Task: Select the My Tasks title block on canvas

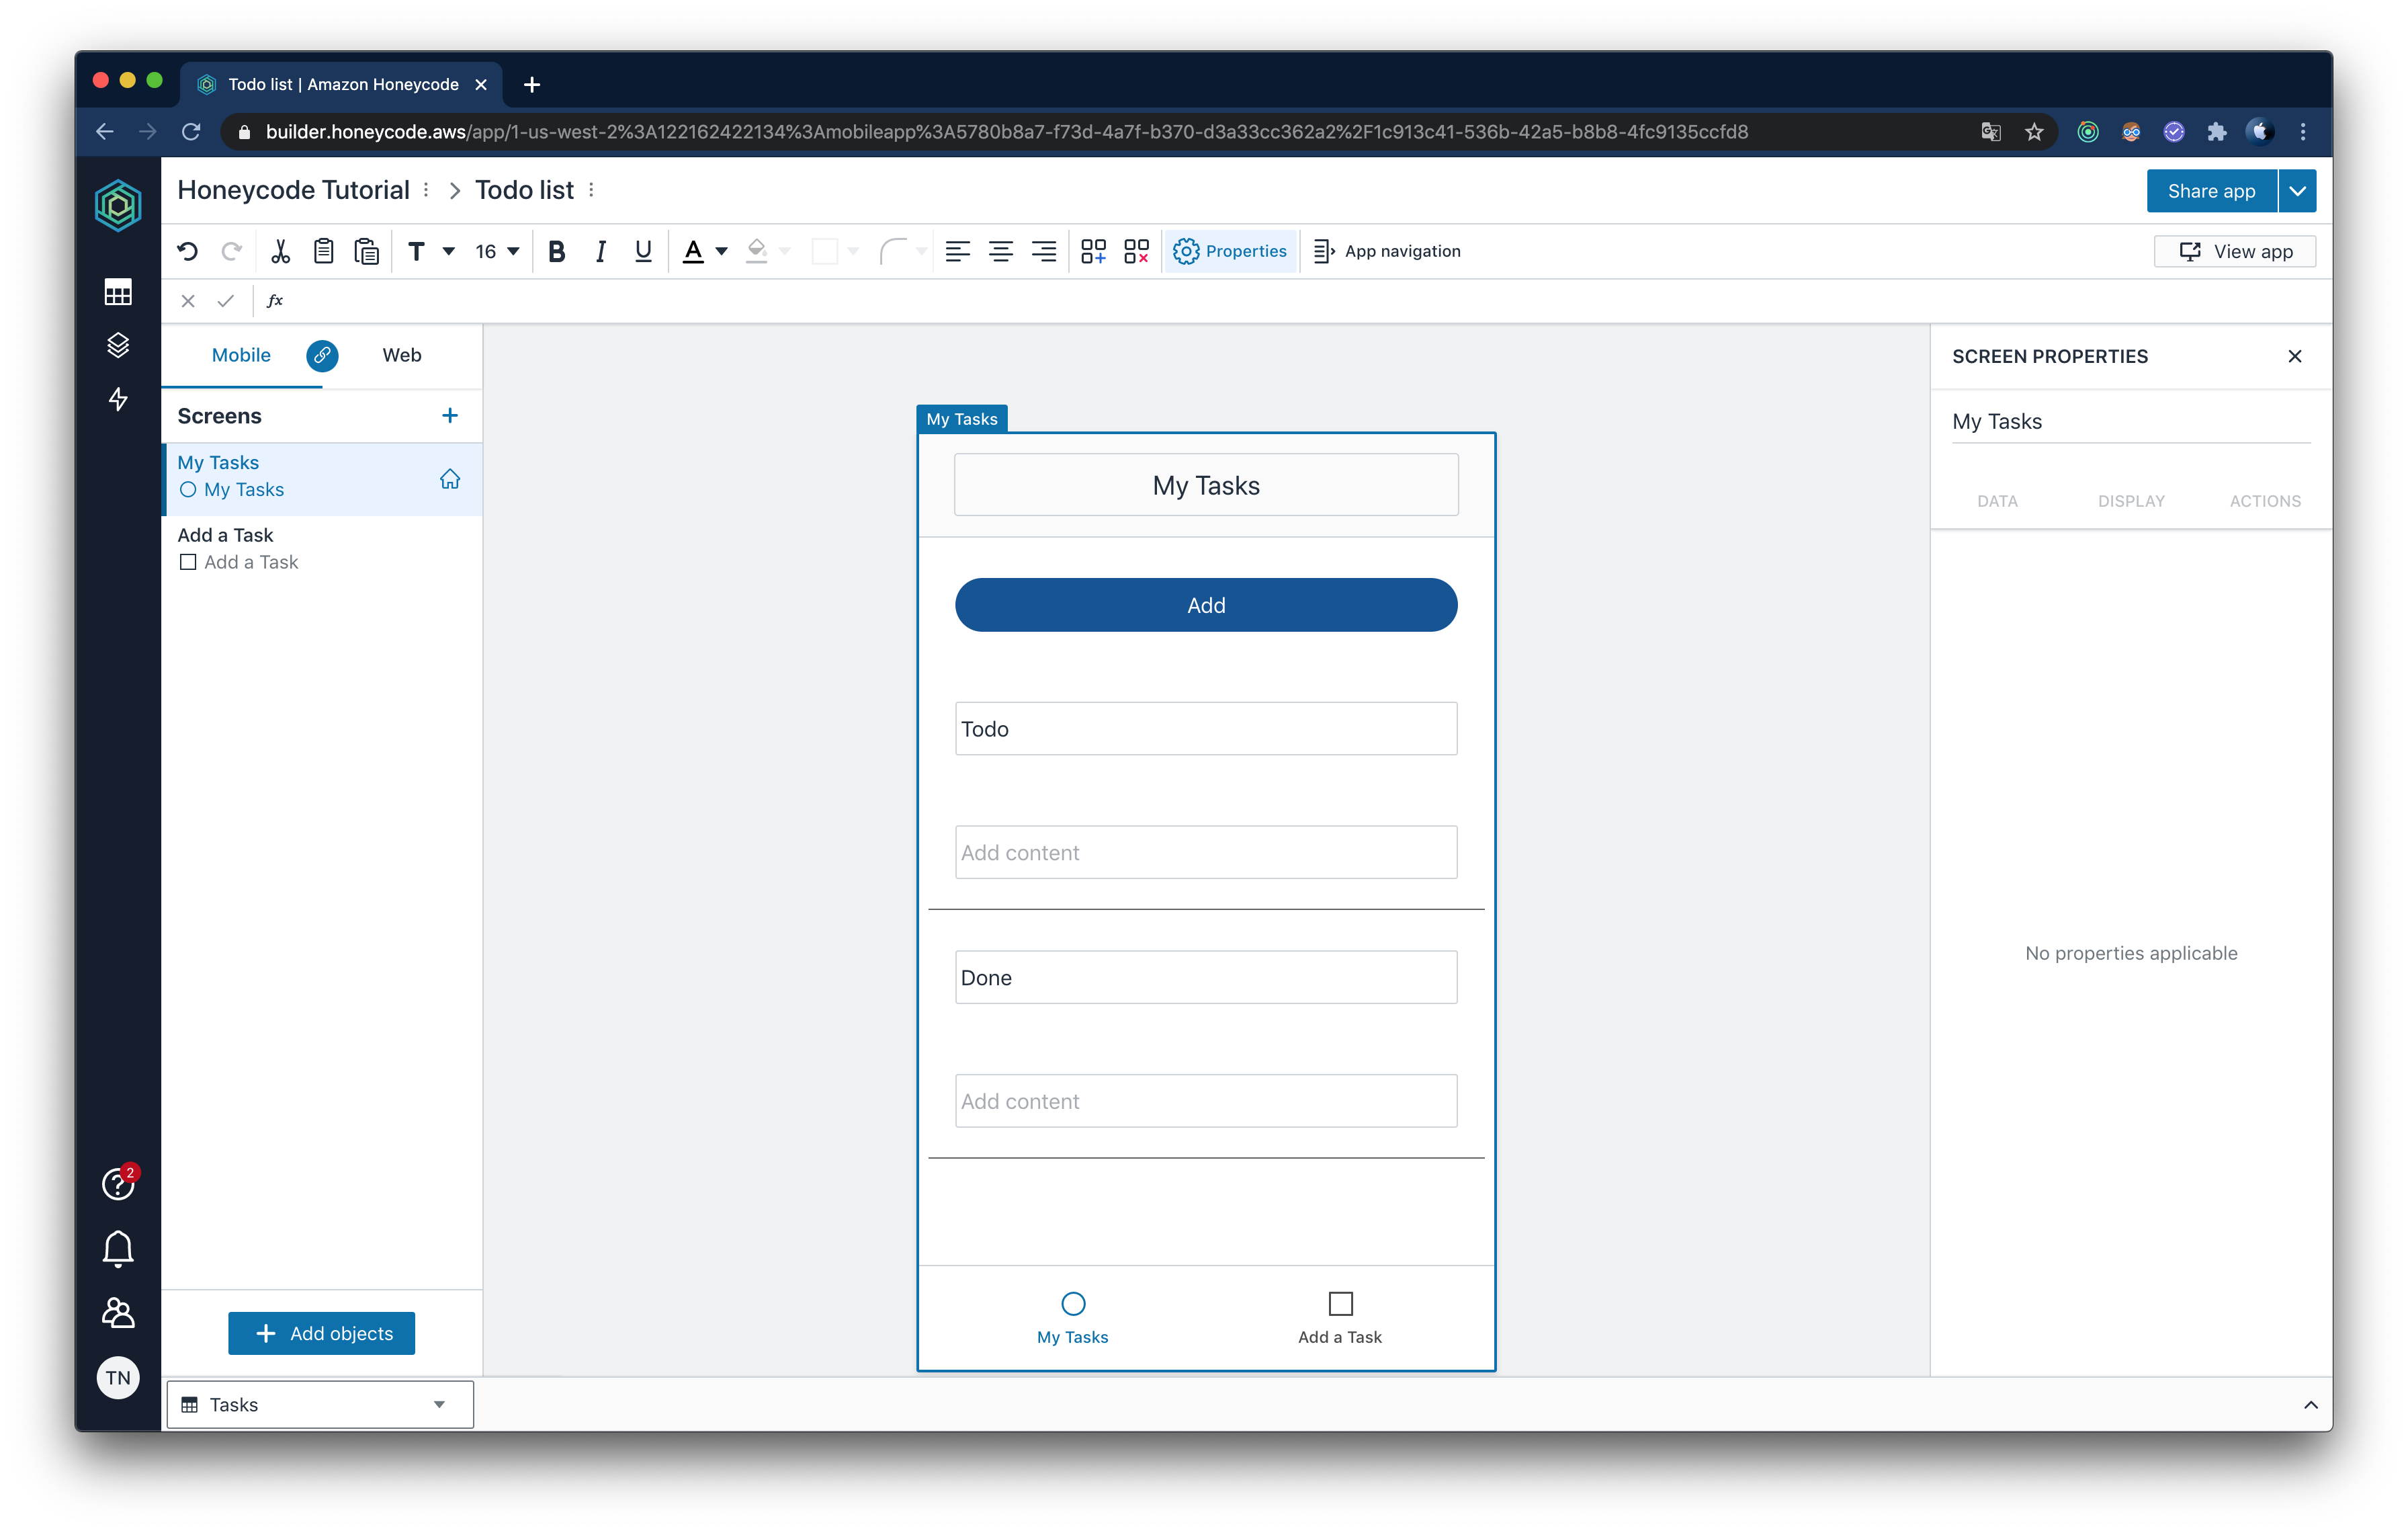Action: coord(1206,485)
